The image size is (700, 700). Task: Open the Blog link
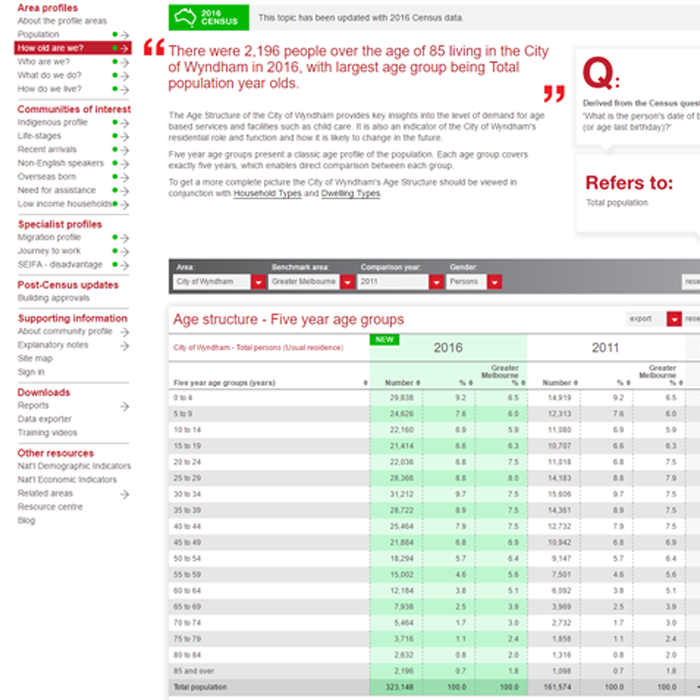(26, 521)
